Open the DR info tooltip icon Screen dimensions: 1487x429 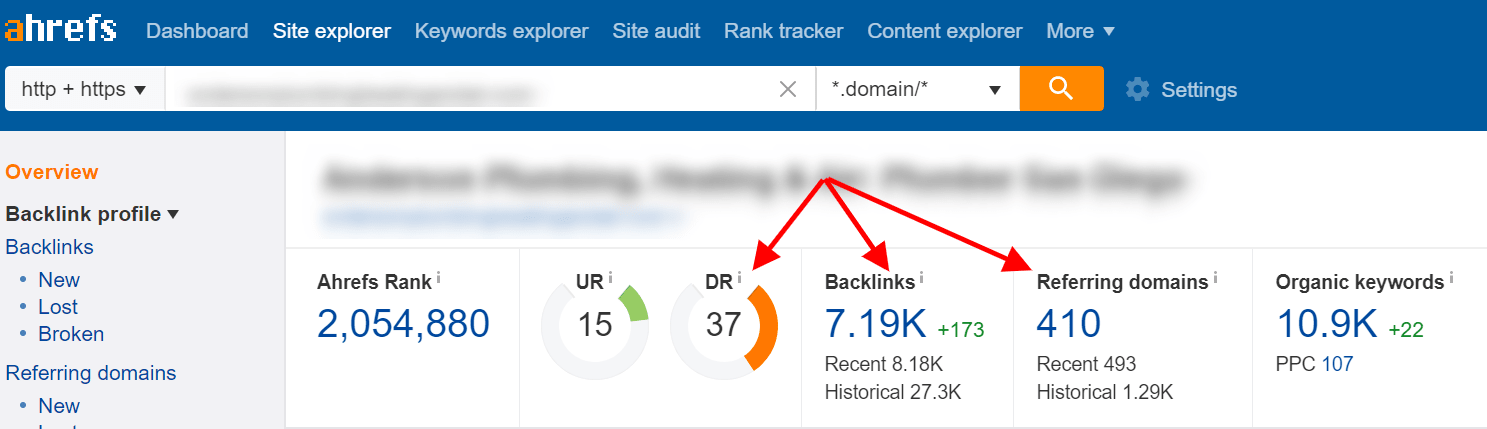pos(740,278)
